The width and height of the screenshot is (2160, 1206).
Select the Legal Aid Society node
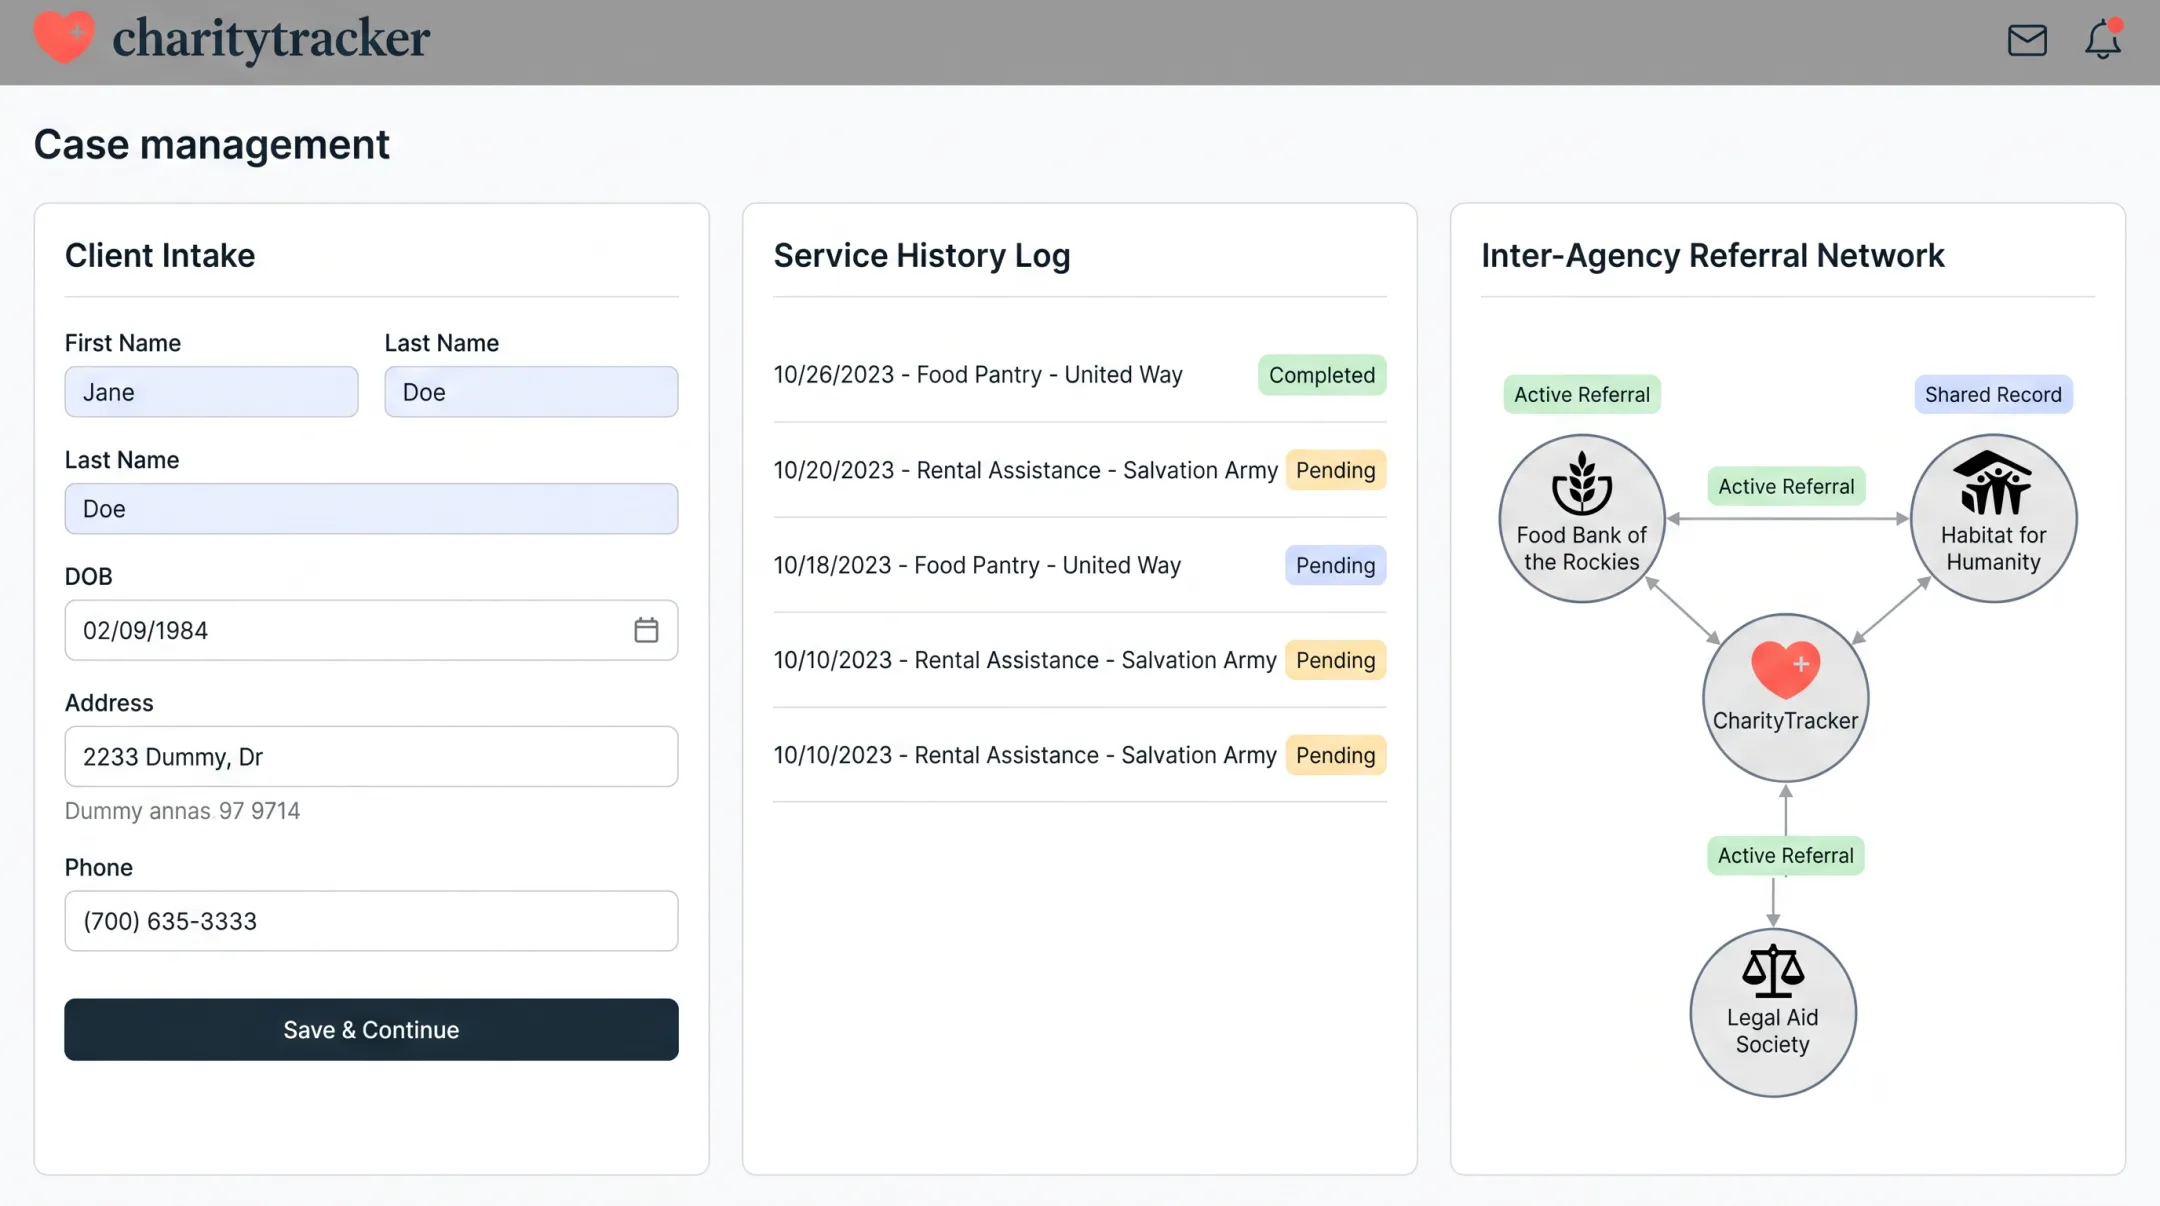click(x=1773, y=1013)
